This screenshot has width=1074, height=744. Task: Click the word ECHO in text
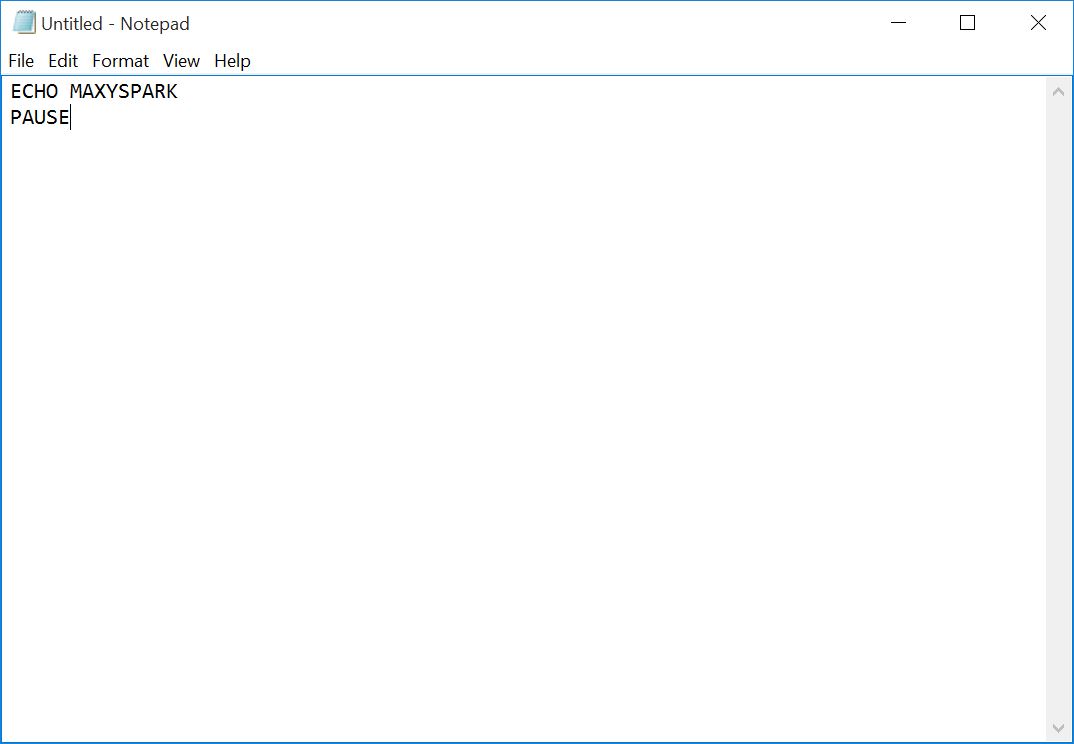[34, 91]
